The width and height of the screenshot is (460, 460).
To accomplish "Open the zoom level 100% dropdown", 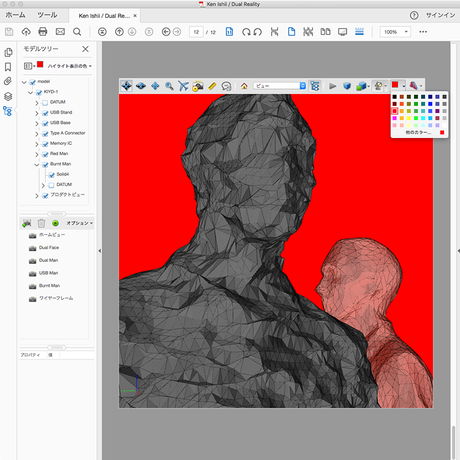I will [x=395, y=32].
